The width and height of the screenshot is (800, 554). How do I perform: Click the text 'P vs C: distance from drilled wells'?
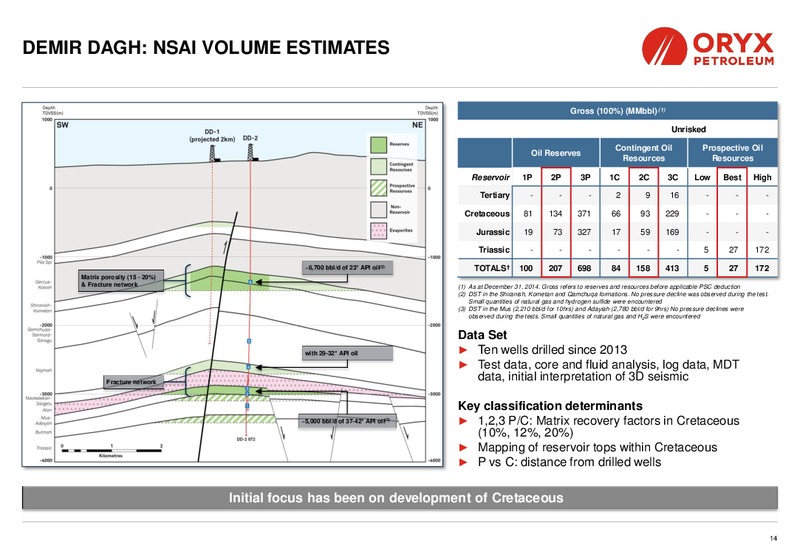pyautogui.click(x=569, y=462)
